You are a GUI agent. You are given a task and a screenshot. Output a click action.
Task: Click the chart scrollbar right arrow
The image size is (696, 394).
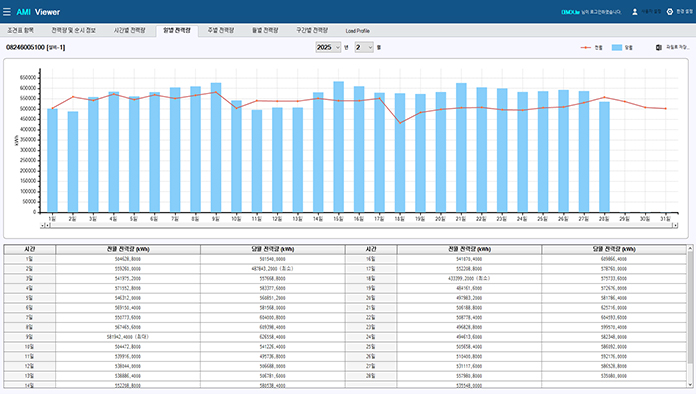(675, 225)
